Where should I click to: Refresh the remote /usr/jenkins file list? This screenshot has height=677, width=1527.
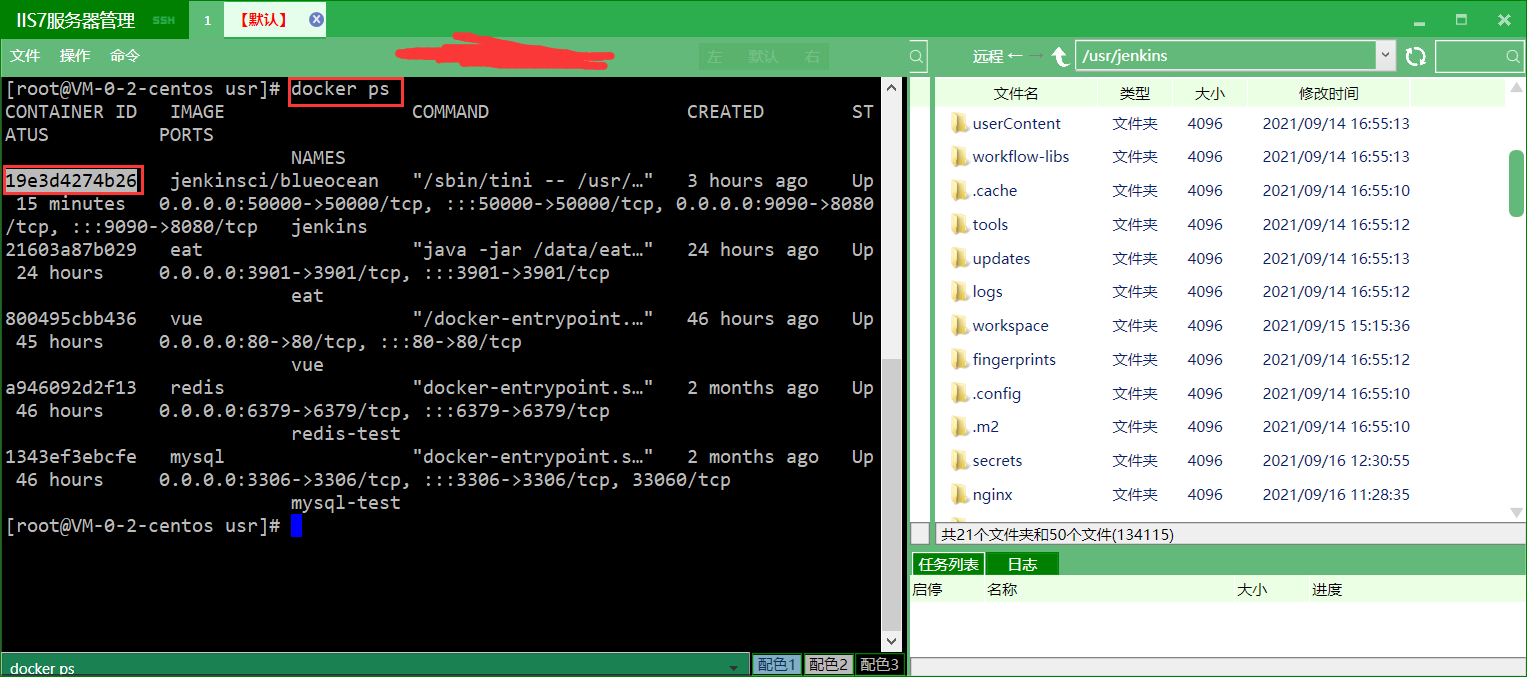(x=1415, y=56)
